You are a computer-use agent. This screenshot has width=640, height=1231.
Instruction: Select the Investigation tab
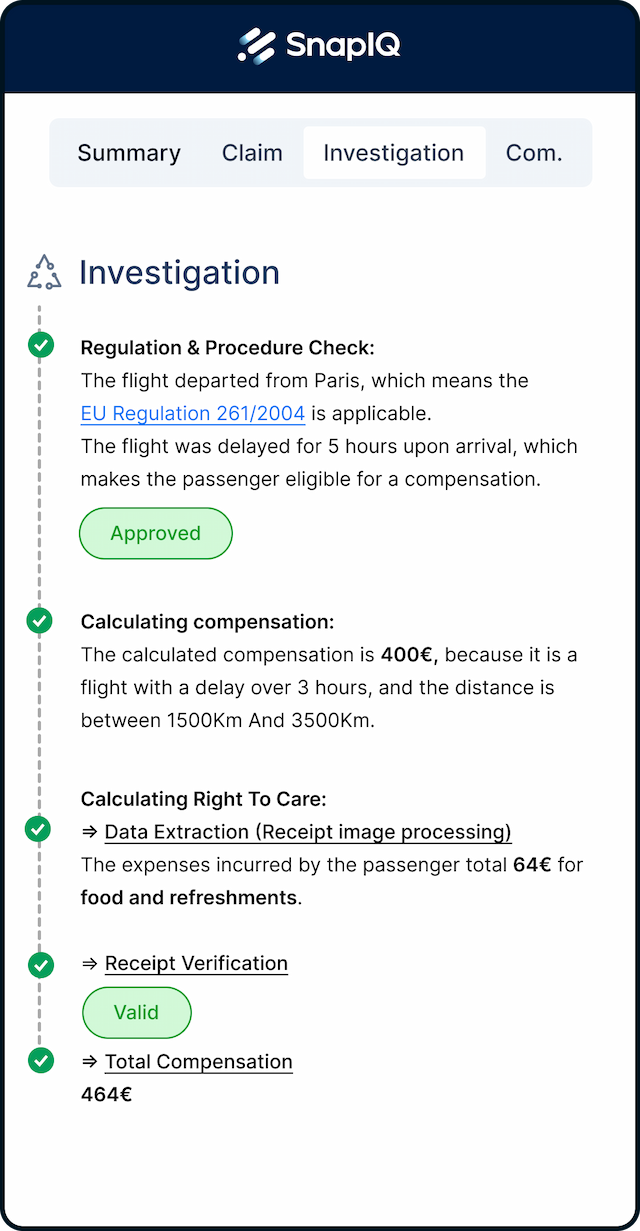click(394, 153)
